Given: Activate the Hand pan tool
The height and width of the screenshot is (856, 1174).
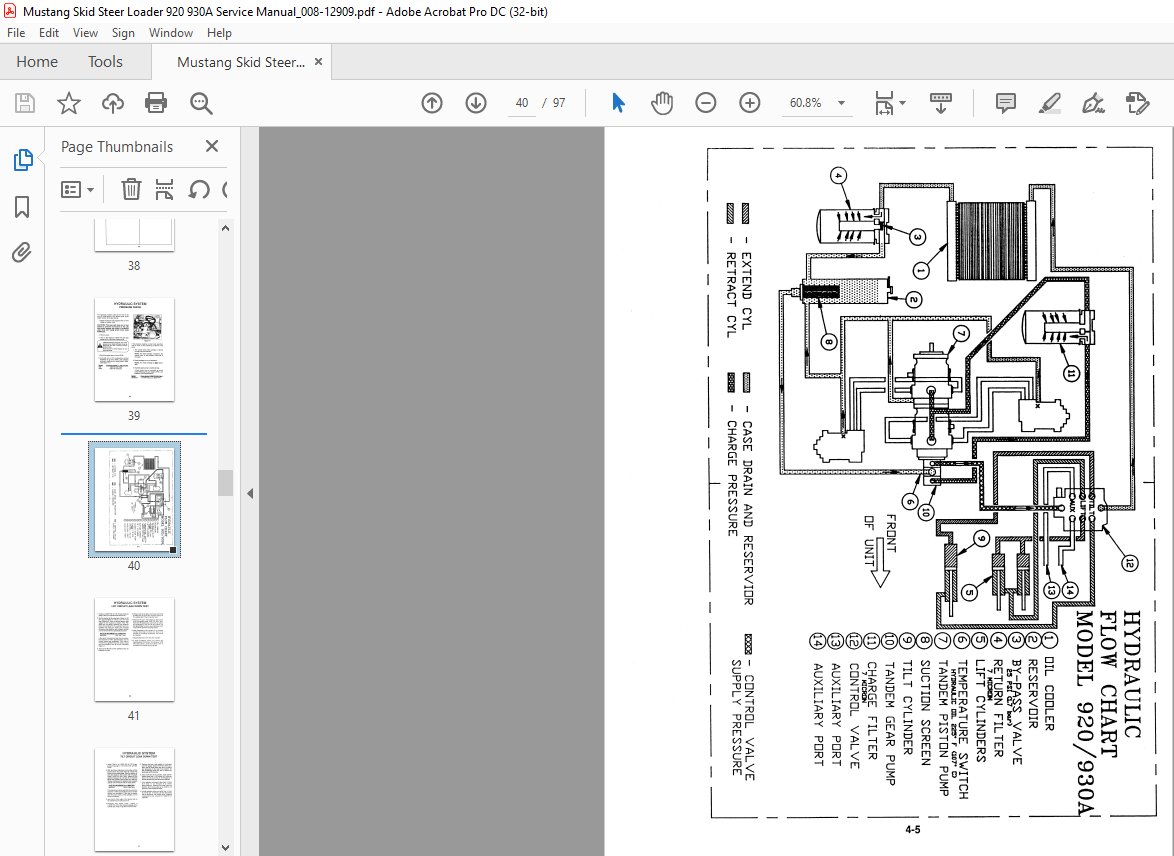Looking at the screenshot, I should point(662,103).
